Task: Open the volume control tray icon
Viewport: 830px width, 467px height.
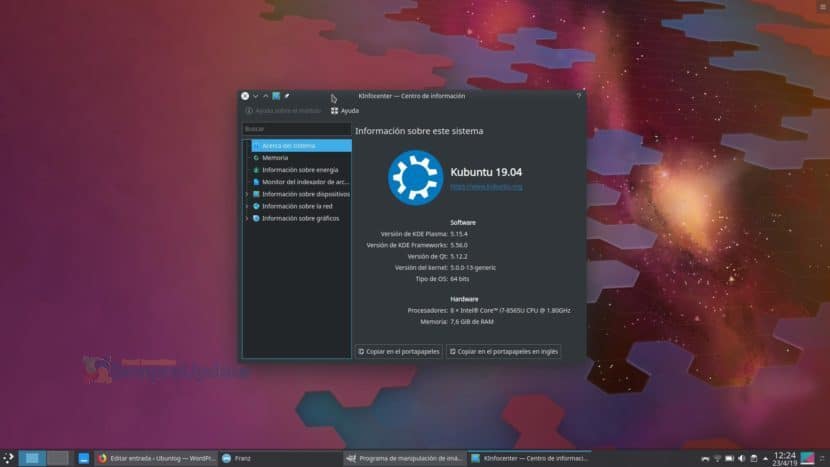Action: [x=742, y=459]
